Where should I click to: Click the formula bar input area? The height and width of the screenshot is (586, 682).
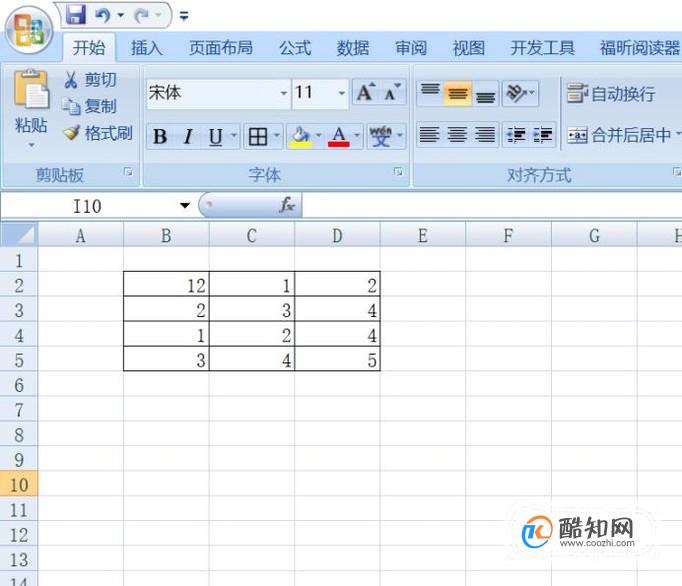pyautogui.click(x=491, y=205)
